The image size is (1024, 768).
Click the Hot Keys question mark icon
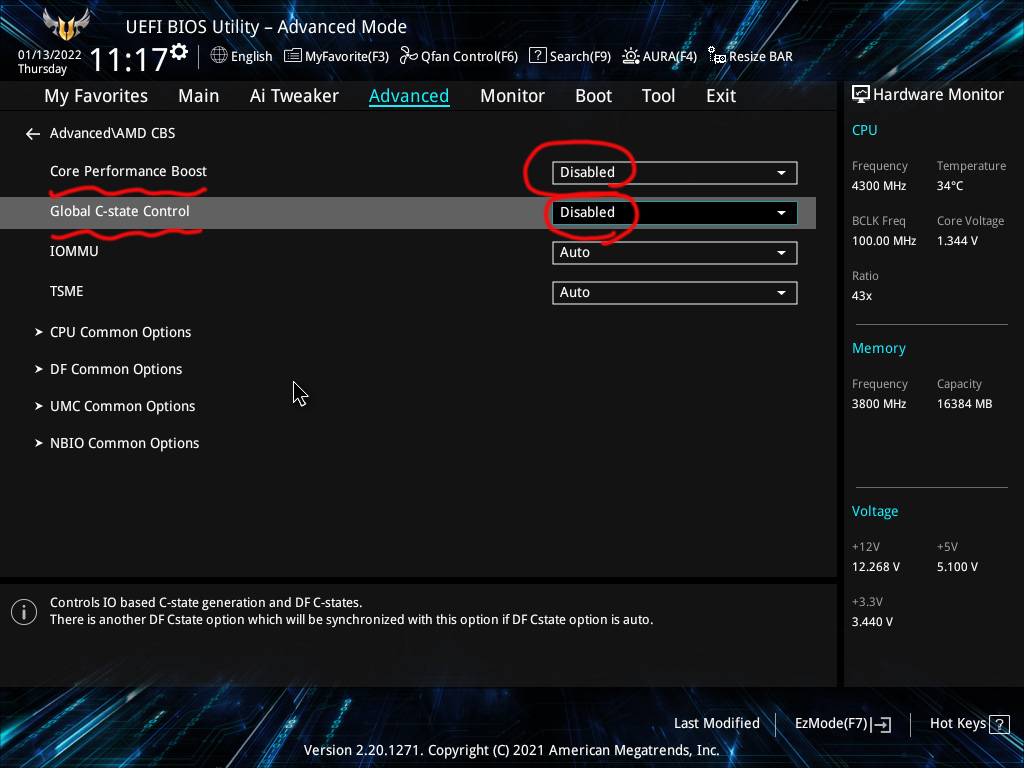click(999, 724)
